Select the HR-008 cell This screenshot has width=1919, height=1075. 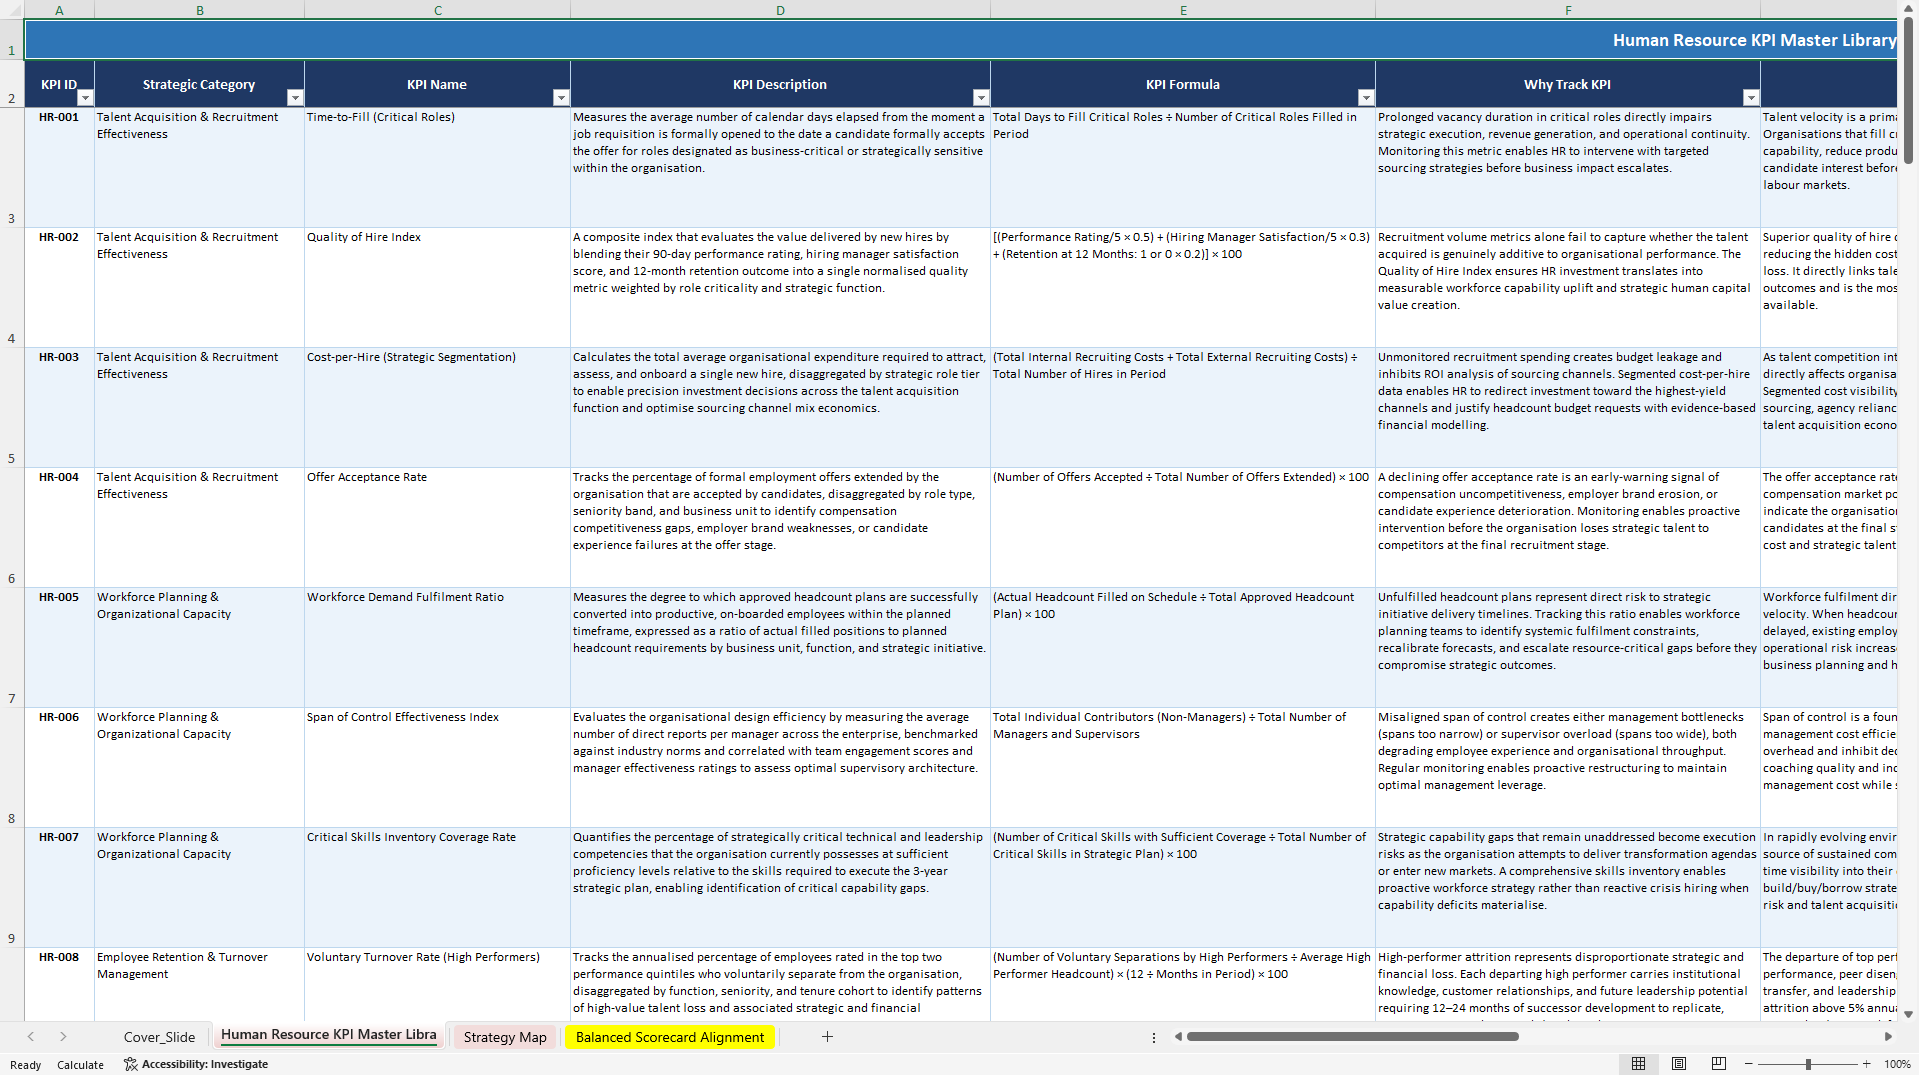click(59, 984)
